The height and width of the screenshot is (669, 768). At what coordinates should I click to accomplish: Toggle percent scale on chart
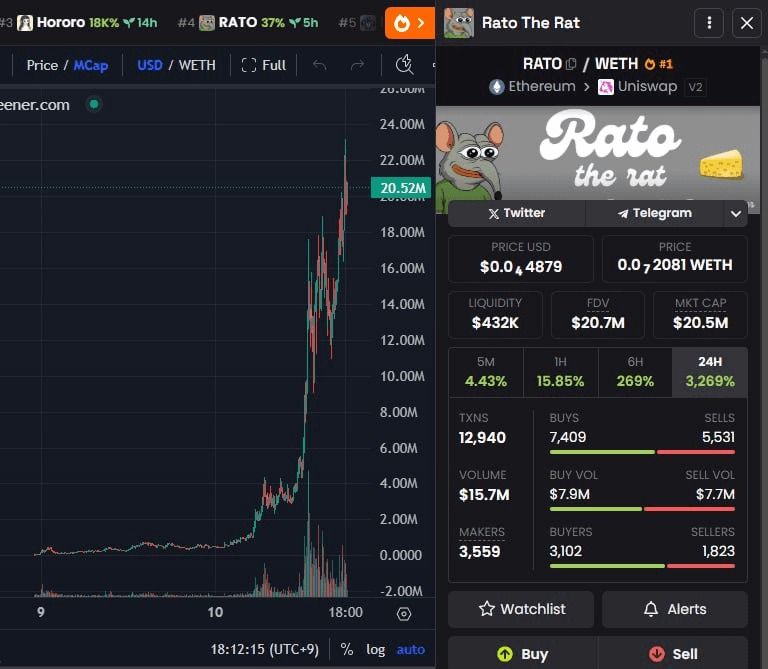click(x=347, y=649)
